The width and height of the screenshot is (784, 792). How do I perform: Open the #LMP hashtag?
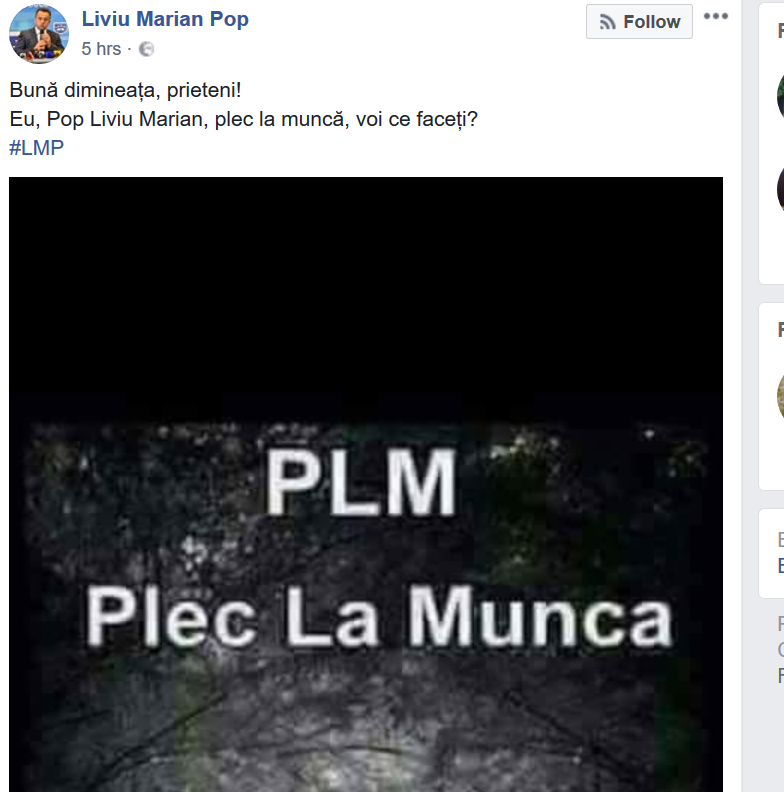(x=36, y=148)
